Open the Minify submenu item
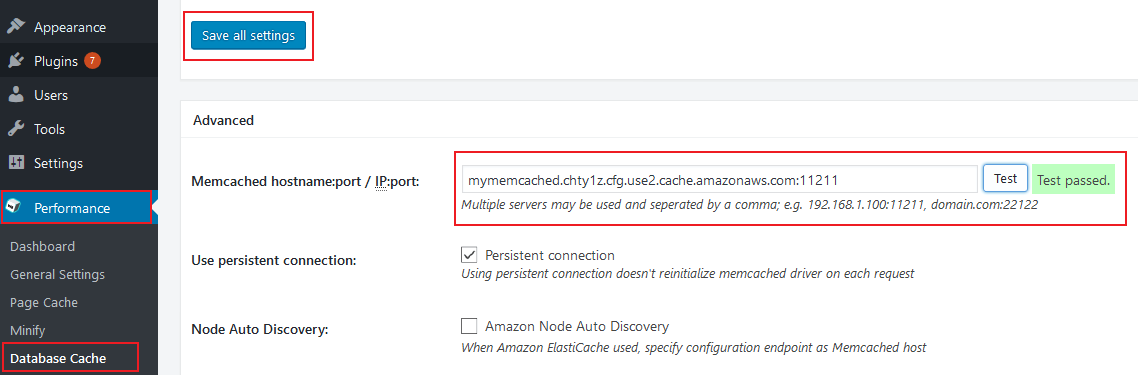The height and width of the screenshot is (375, 1138). click(x=28, y=331)
